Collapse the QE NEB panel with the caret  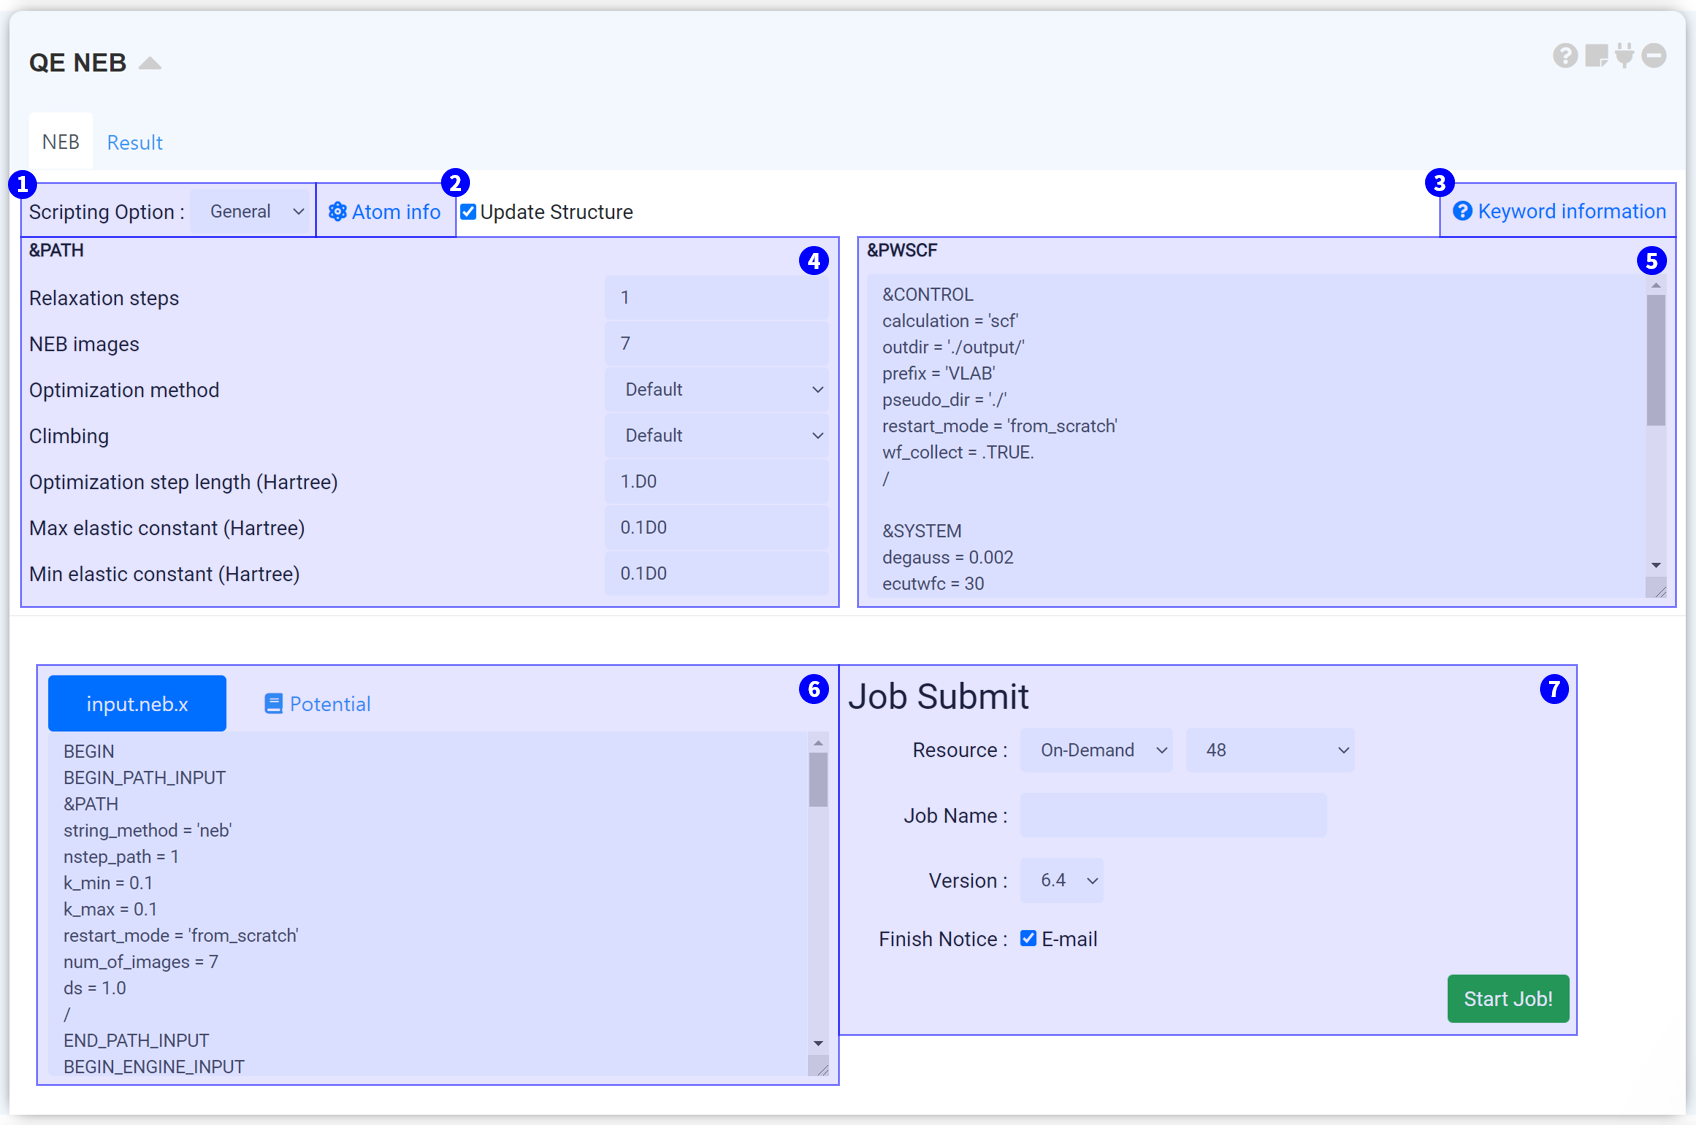point(150,63)
